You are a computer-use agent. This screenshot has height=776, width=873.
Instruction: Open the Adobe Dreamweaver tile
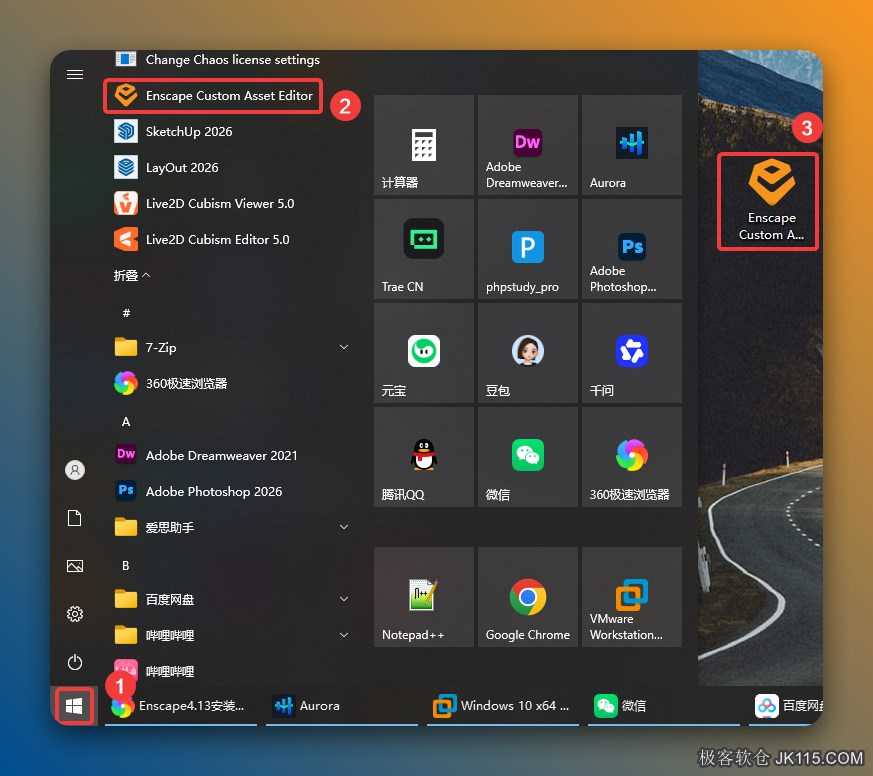(x=527, y=145)
